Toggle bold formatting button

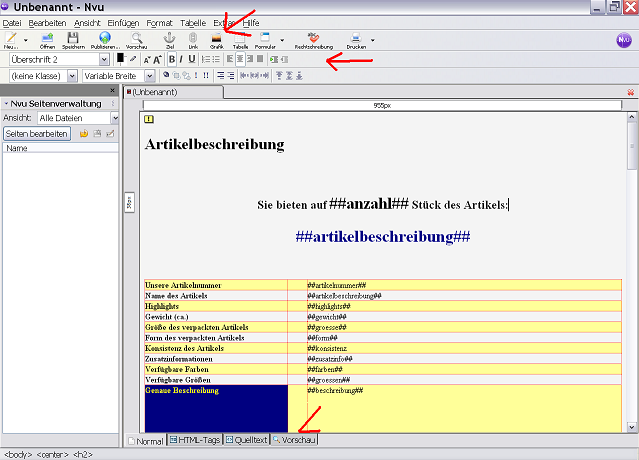[171, 59]
